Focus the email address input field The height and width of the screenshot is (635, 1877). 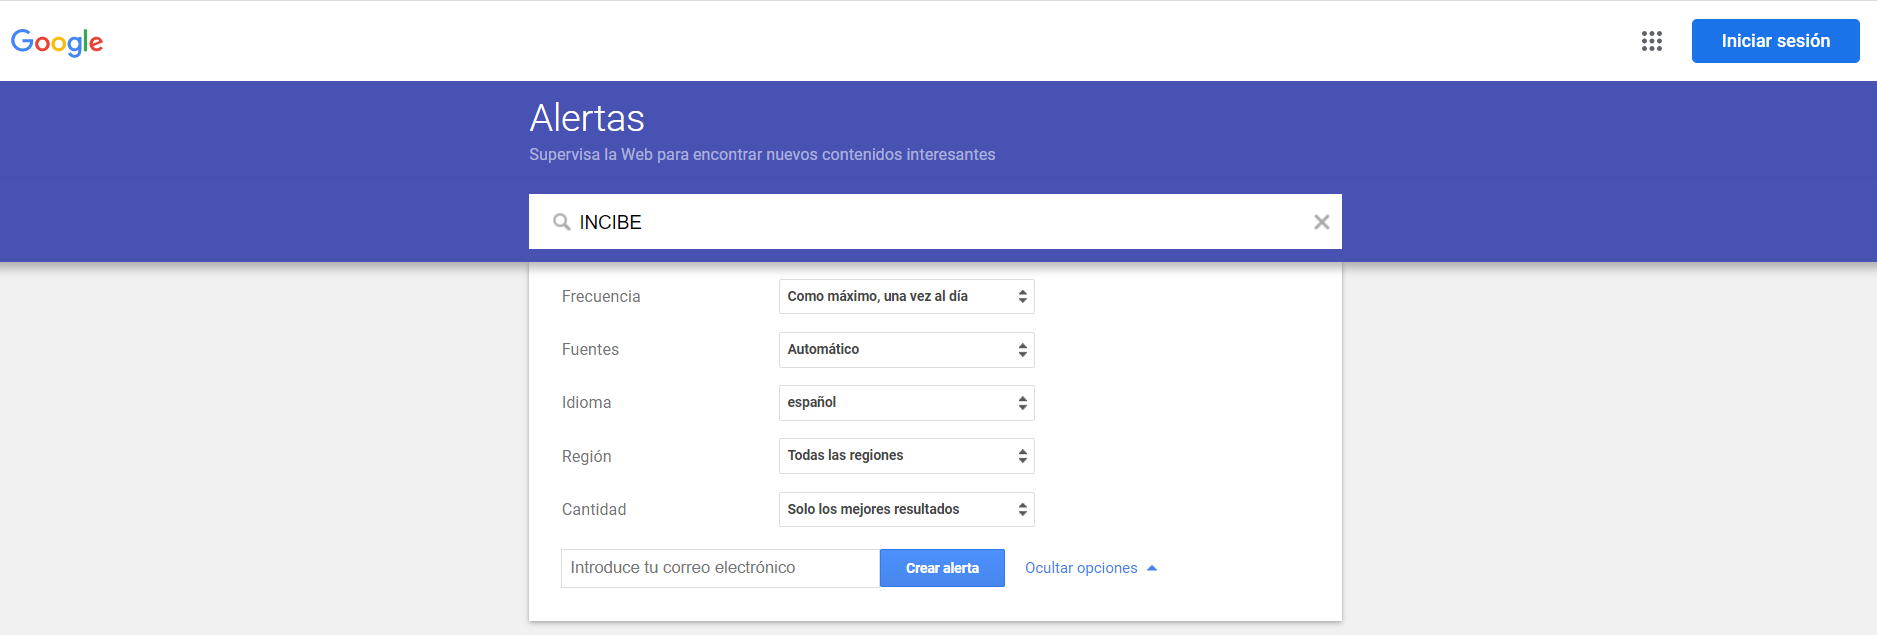pyautogui.click(x=720, y=568)
